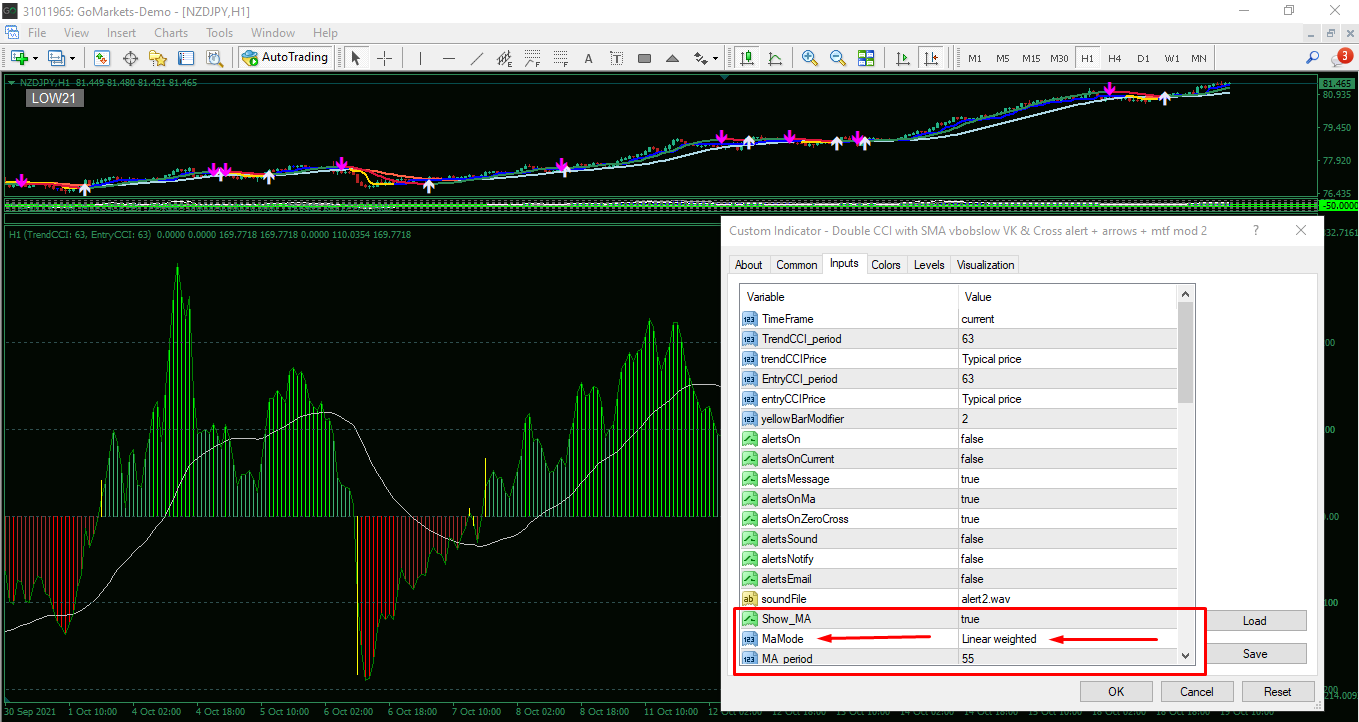Expand the new chart dropdown arrow
Image resolution: width=1359 pixels, height=722 pixels.
click(36, 58)
